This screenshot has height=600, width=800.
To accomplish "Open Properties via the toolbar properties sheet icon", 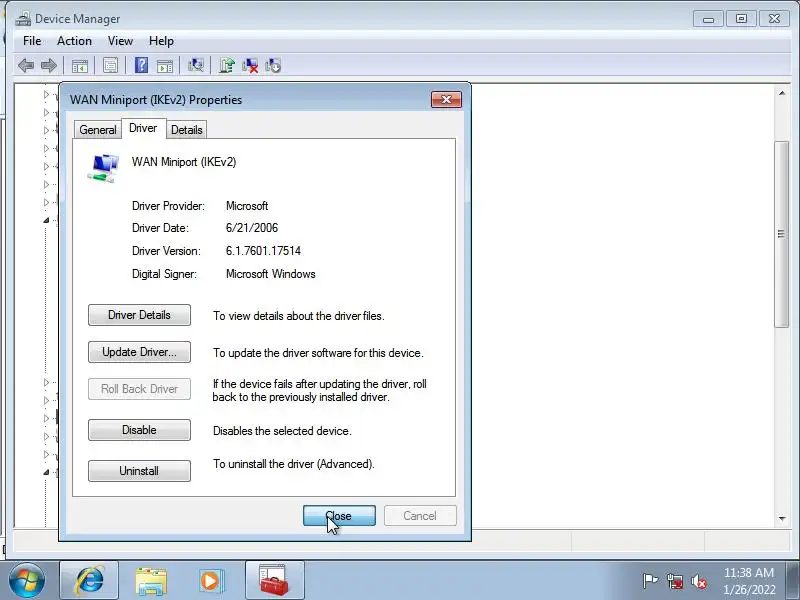I will pos(110,65).
